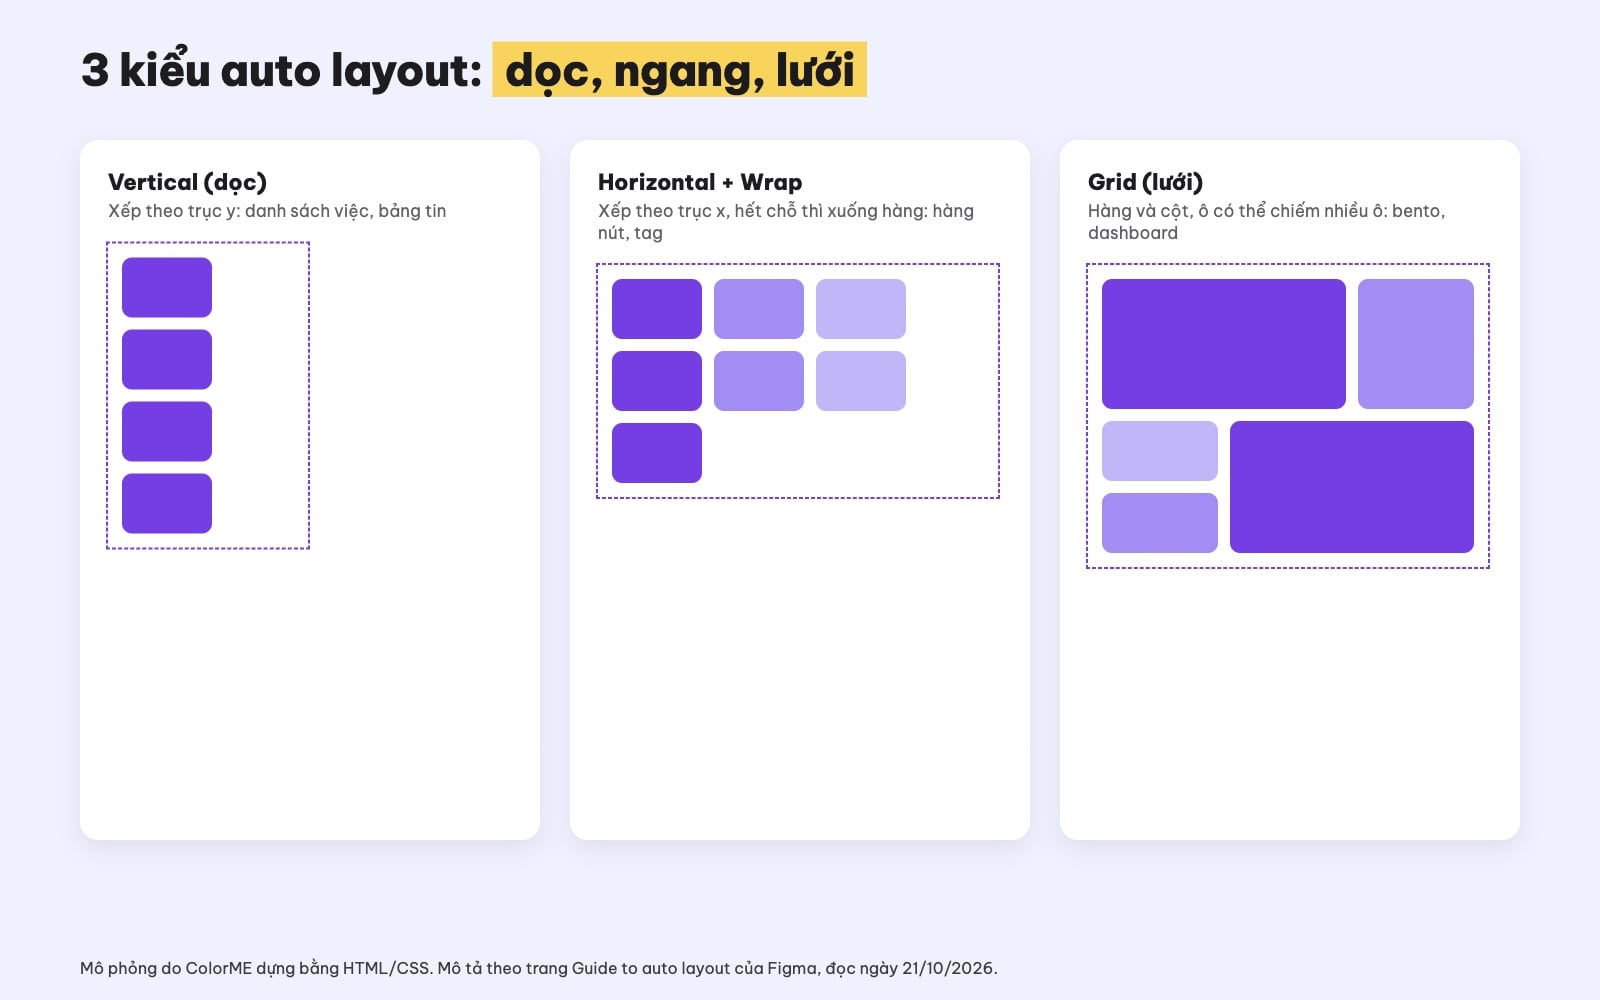Click the light purple block beside the Grid's top wide block
Image resolution: width=1600 pixels, height=1000 pixels.
(x=1416, y=344)
